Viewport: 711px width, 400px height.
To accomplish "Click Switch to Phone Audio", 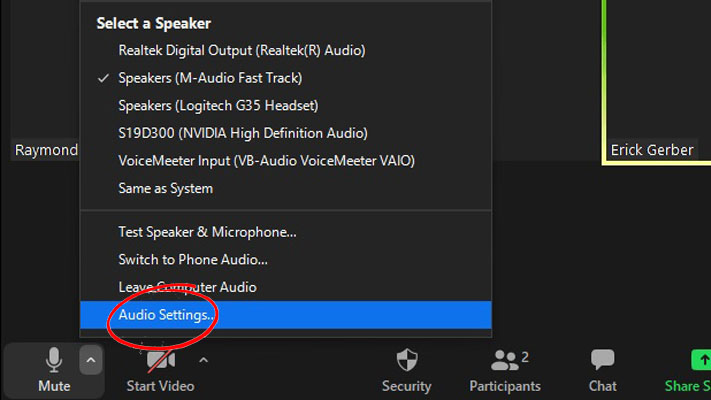I will pos(193,260).
